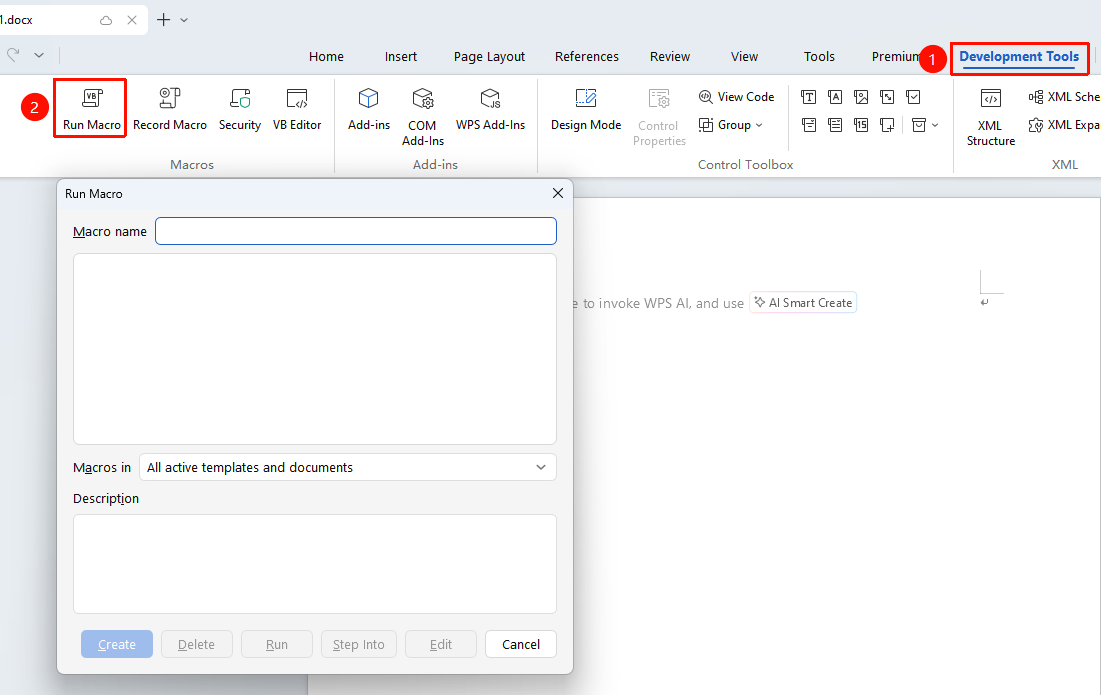This screenshot has height=695, width=1101.
Task: Click the XML Schema button
Action: (1064, 97)
